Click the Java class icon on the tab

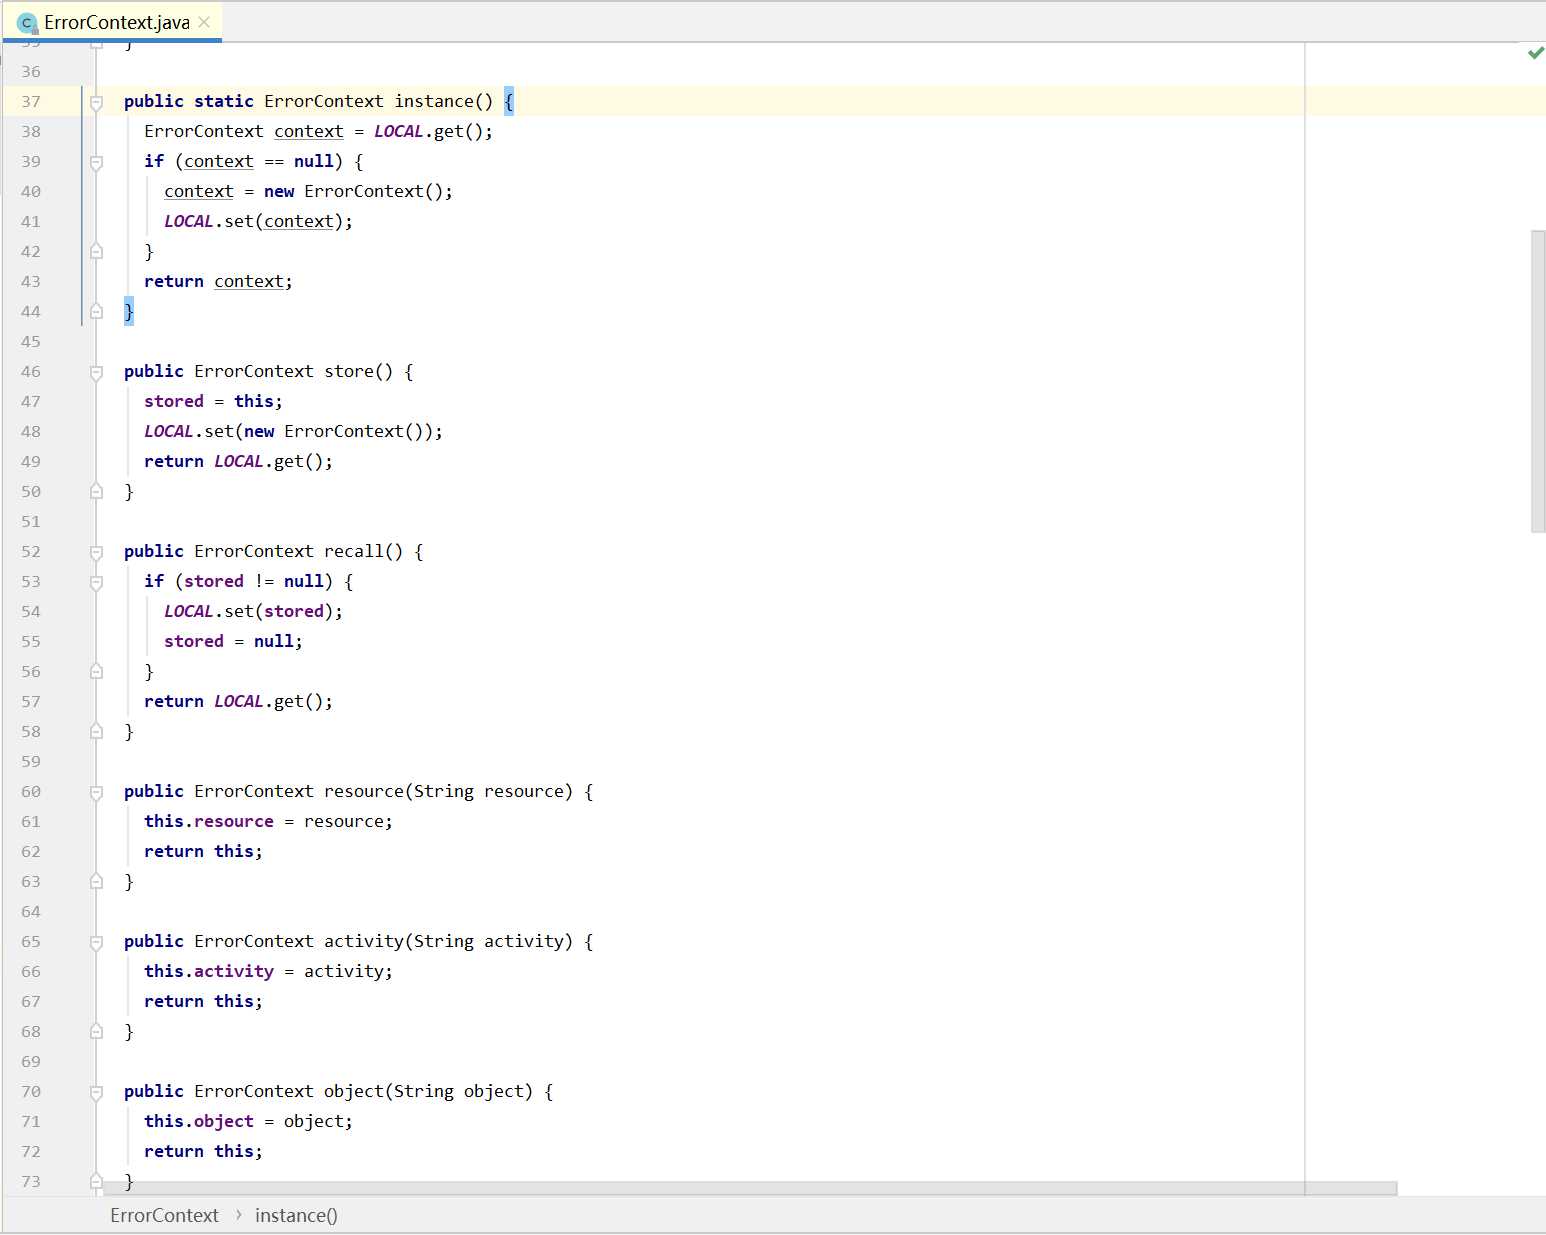[x=27, y=23]
